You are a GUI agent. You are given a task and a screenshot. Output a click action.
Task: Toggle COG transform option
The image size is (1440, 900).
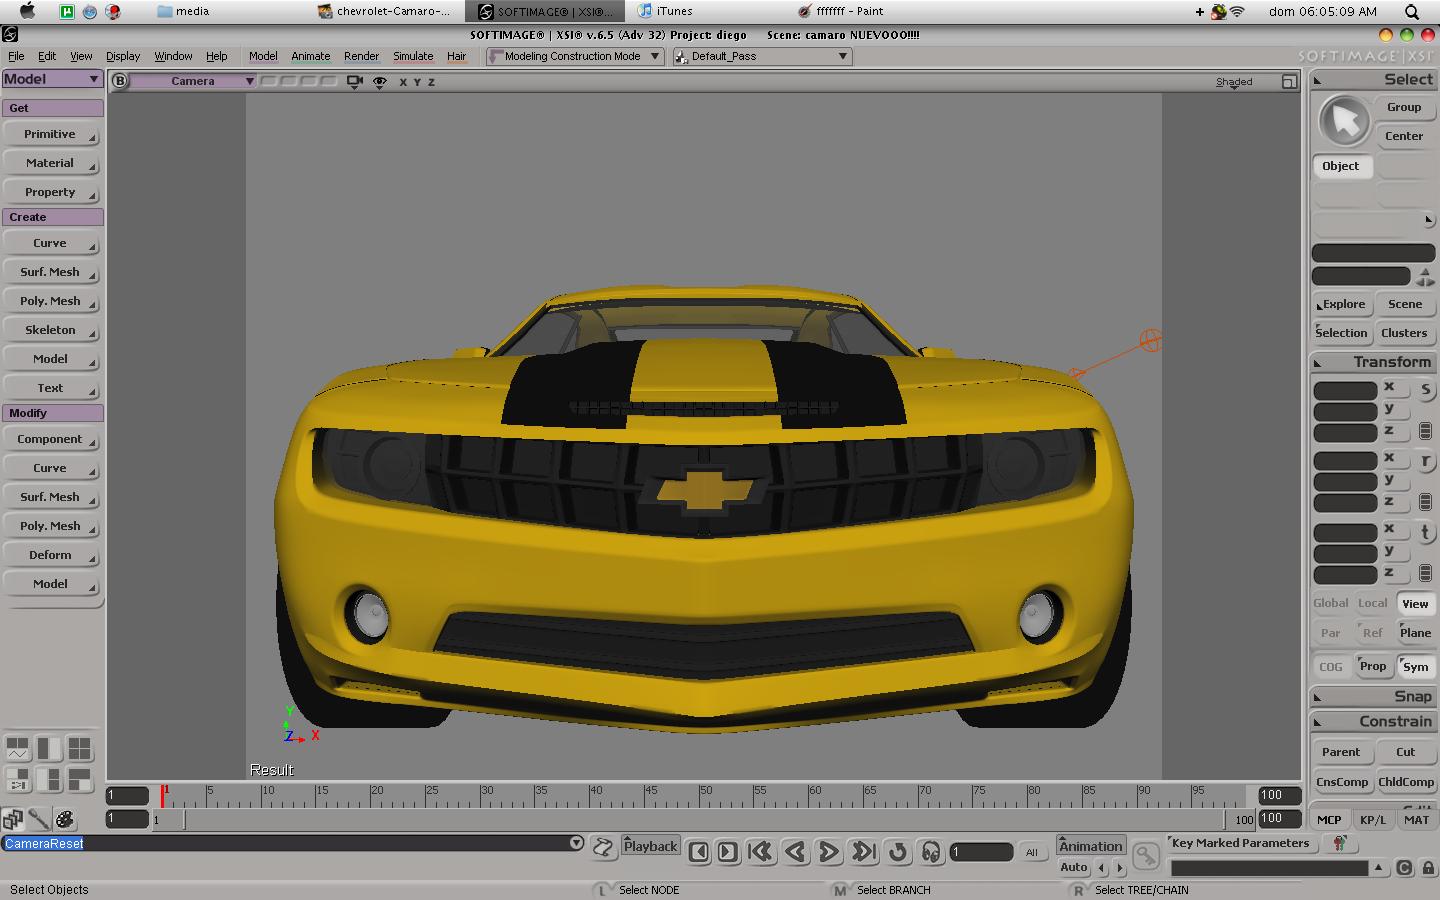pos(1331,667)
